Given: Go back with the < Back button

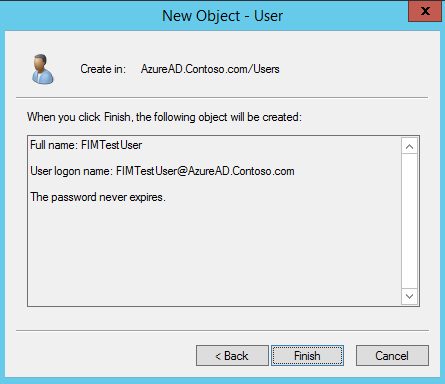Looking at the screenshot, I should [232, 356].
